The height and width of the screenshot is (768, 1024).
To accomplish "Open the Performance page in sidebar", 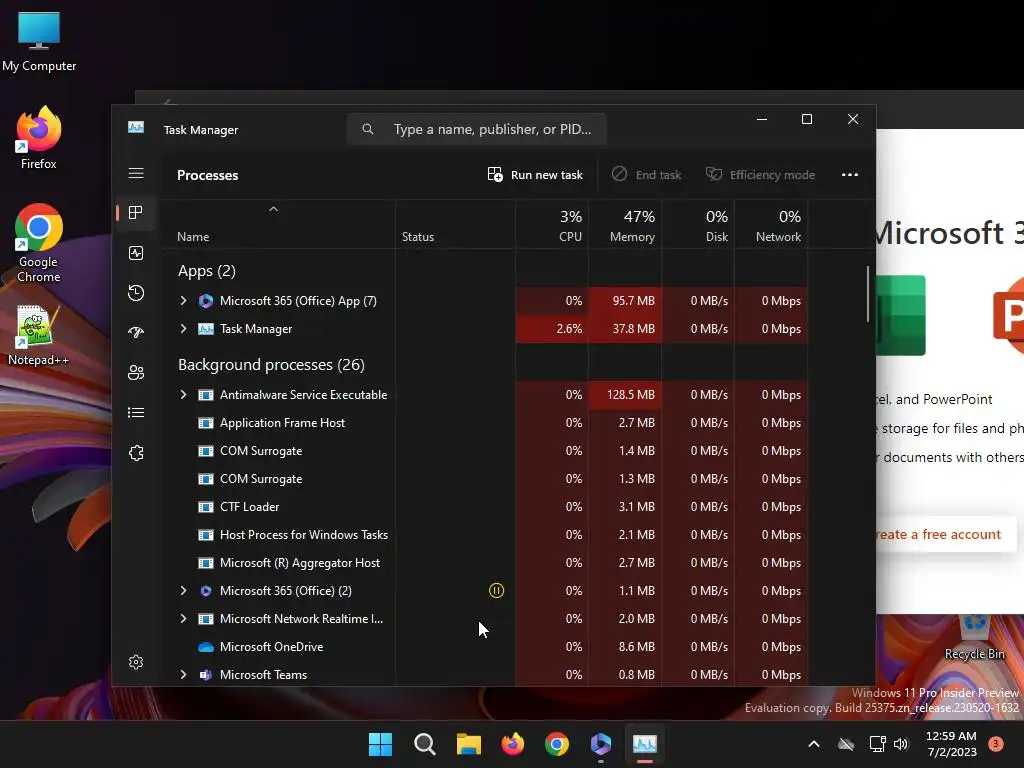I will click(x=136, y=253).
